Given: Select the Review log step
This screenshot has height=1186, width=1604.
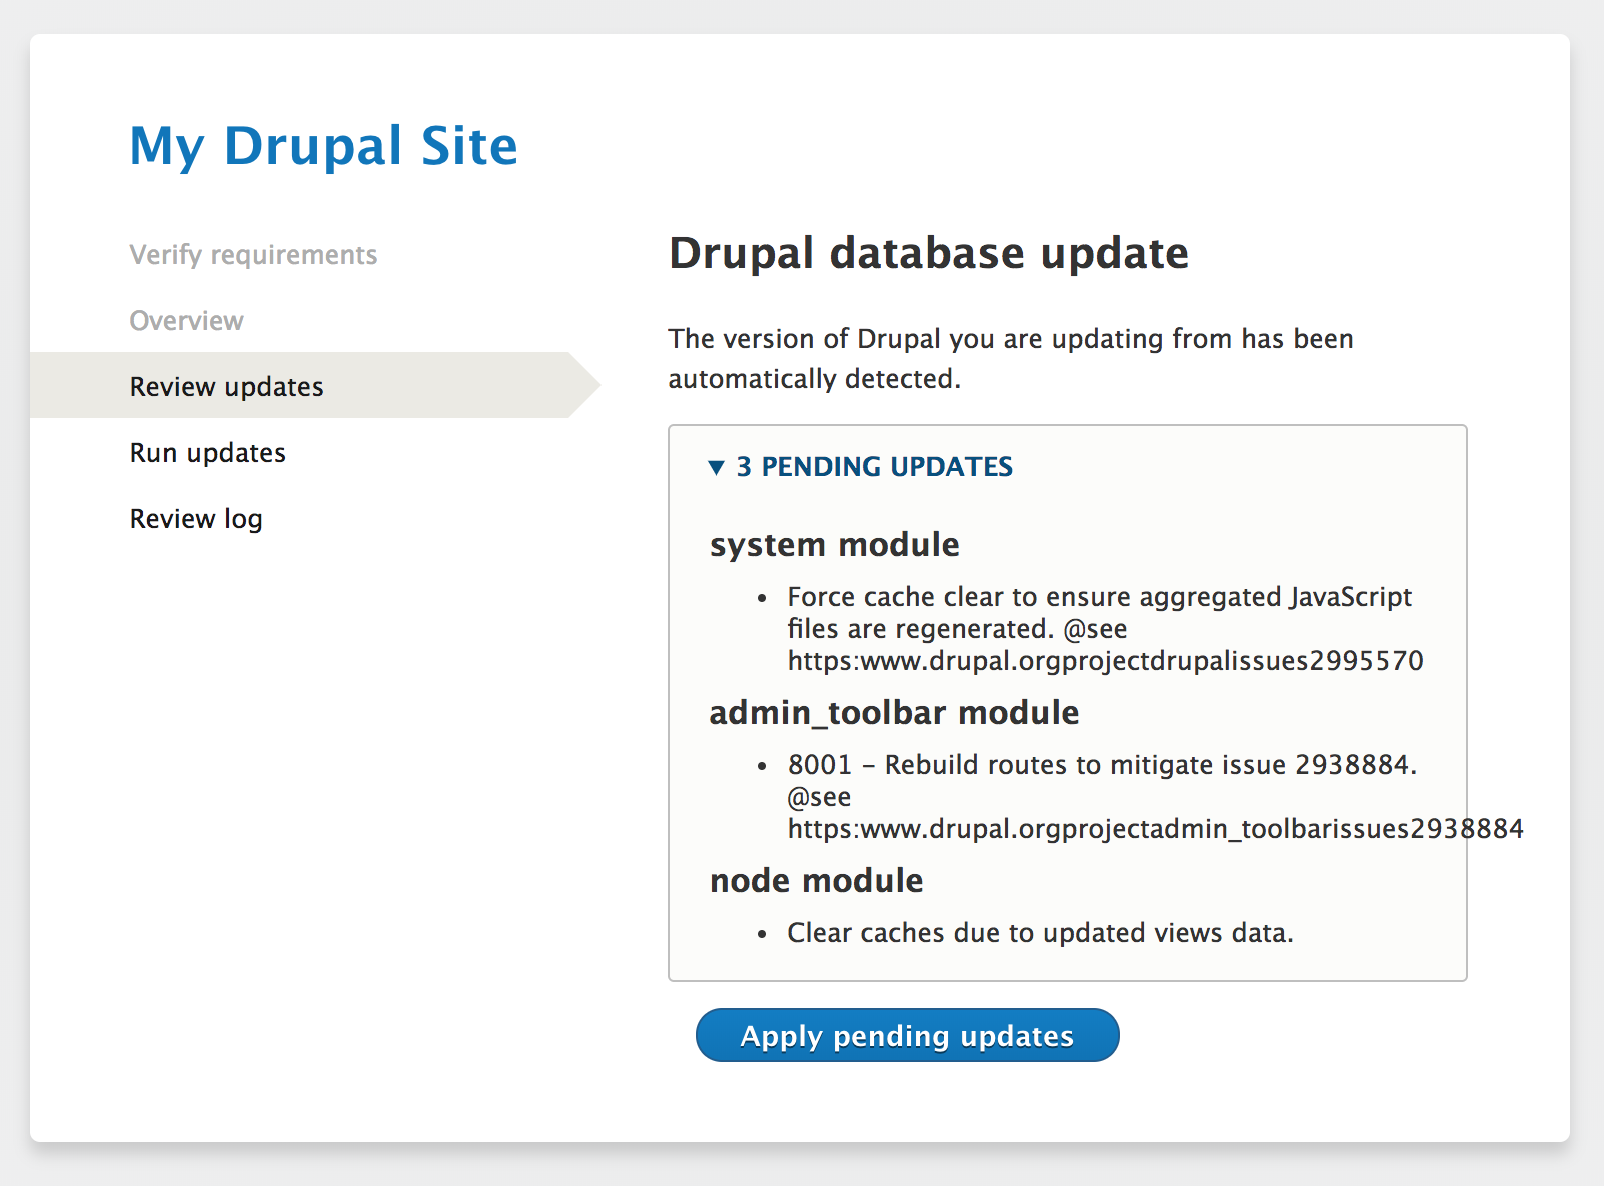Looking at the screenshot, I should pyautogui.click(x=196, y=519).
